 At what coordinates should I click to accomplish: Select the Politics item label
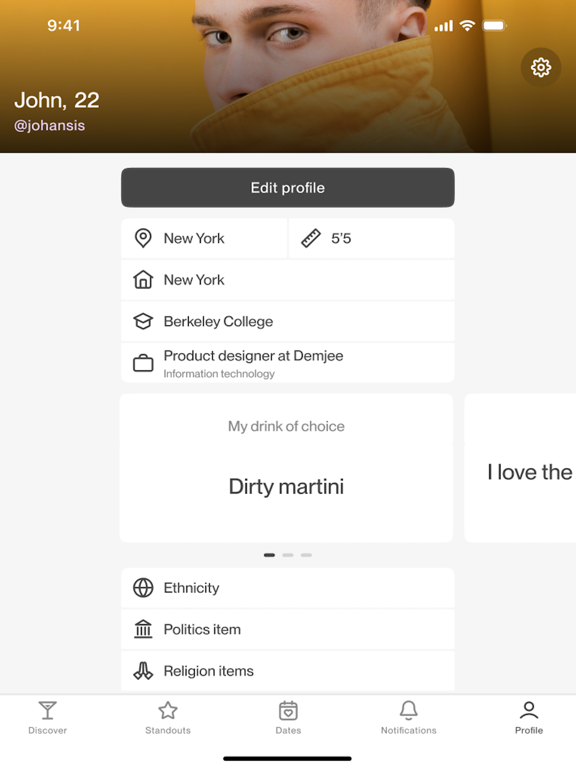point(202,629)
